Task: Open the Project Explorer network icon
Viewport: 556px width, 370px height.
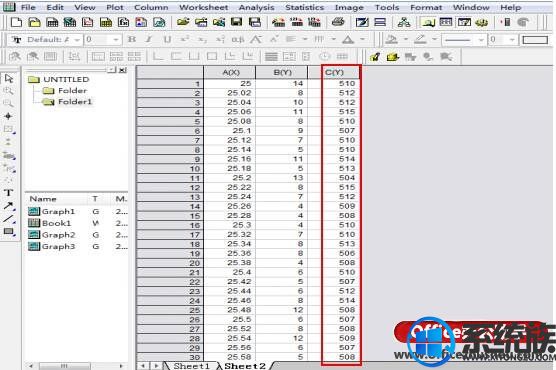Action: (x=404, y=22)
